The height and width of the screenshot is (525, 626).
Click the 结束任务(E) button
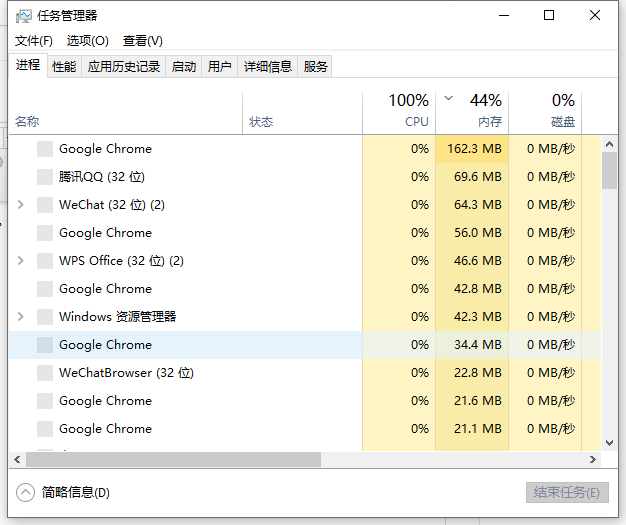coord(566,493)
